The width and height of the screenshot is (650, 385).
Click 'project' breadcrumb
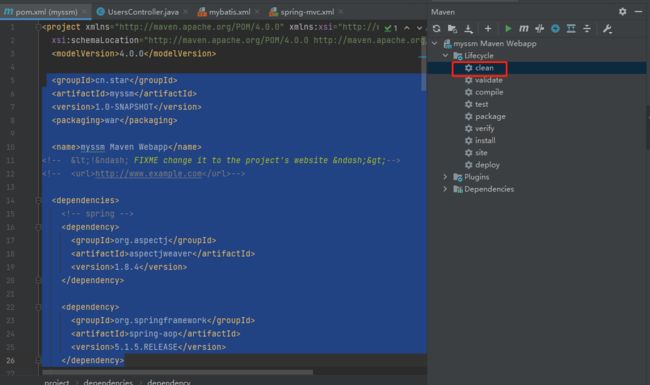tap(57, 382)
